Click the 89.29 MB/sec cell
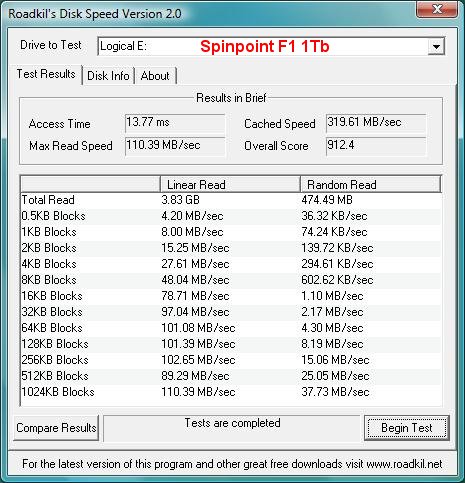This screenshot has width=465, height=483. coord(195,376)
